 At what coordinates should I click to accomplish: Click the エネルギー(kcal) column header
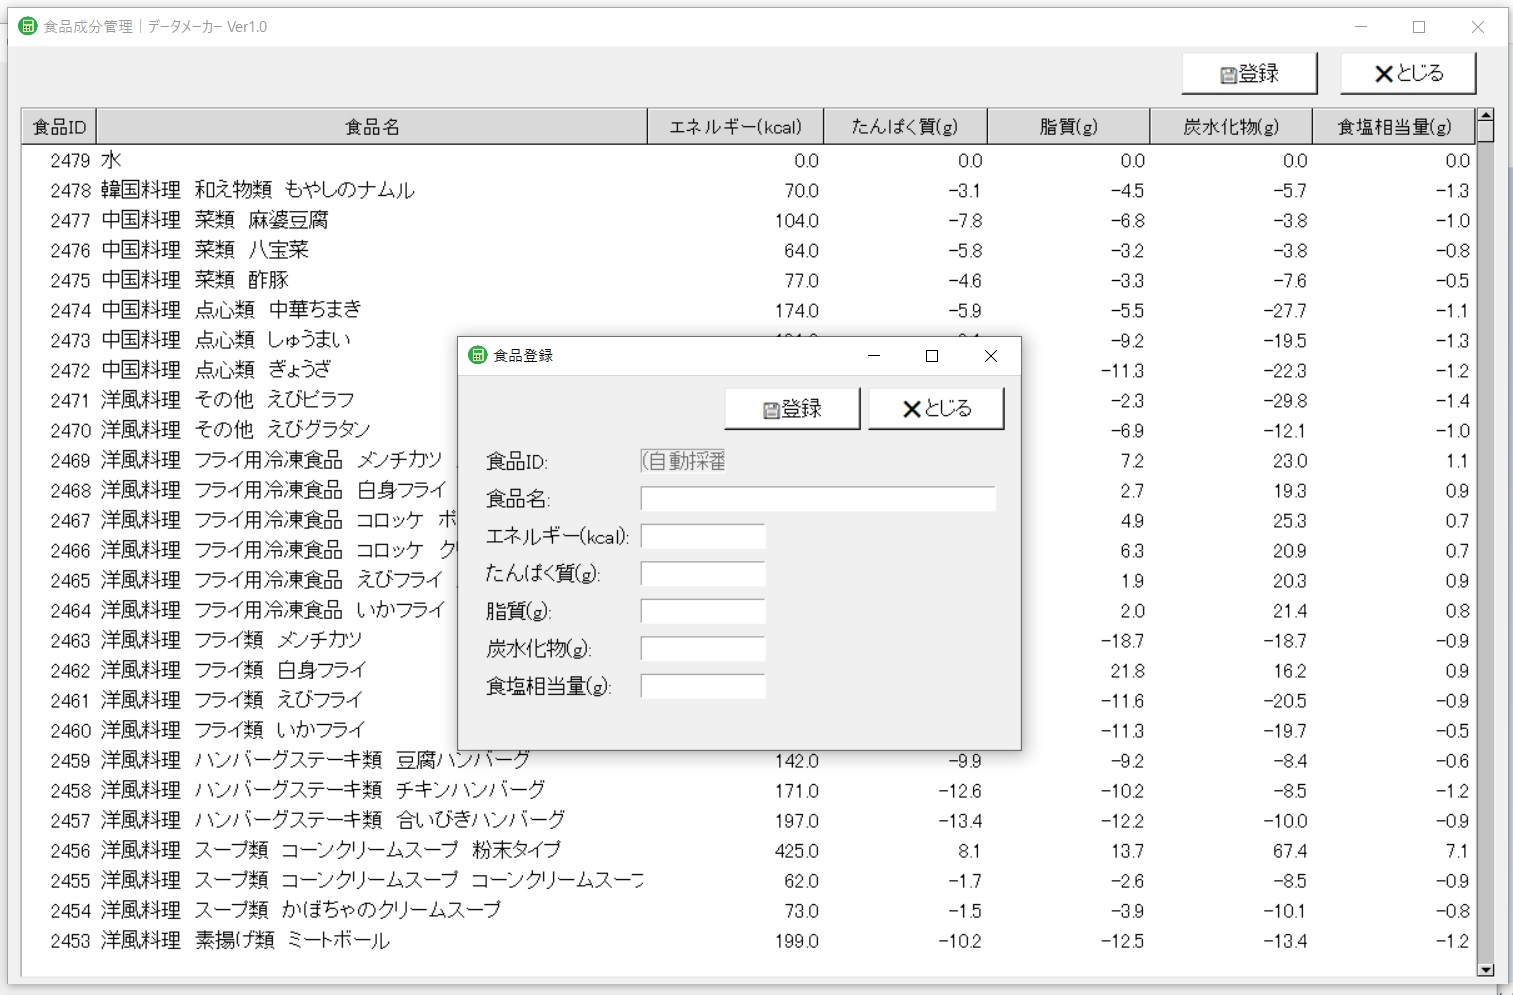(735, 127)
